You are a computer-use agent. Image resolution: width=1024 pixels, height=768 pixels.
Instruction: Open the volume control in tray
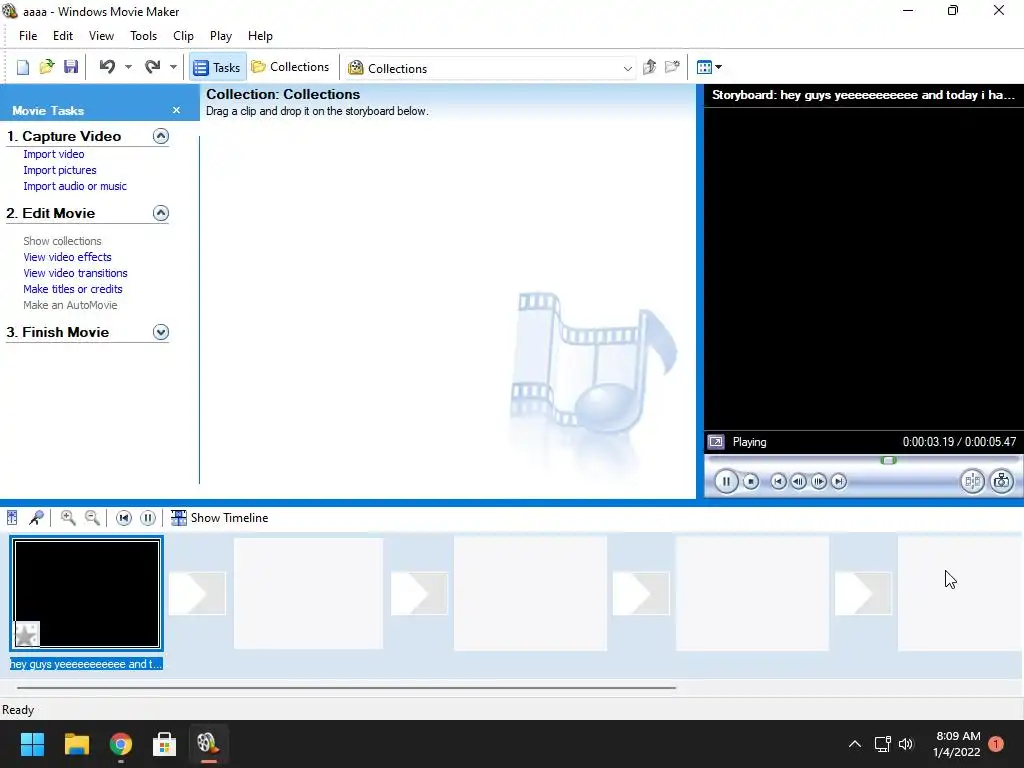[906, 744]
